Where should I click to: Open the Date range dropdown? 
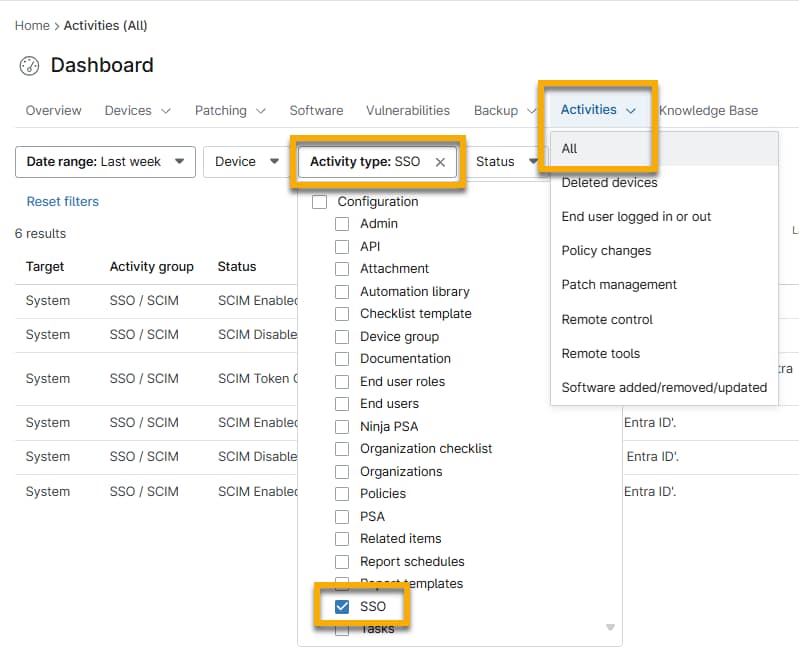point(106,162)
